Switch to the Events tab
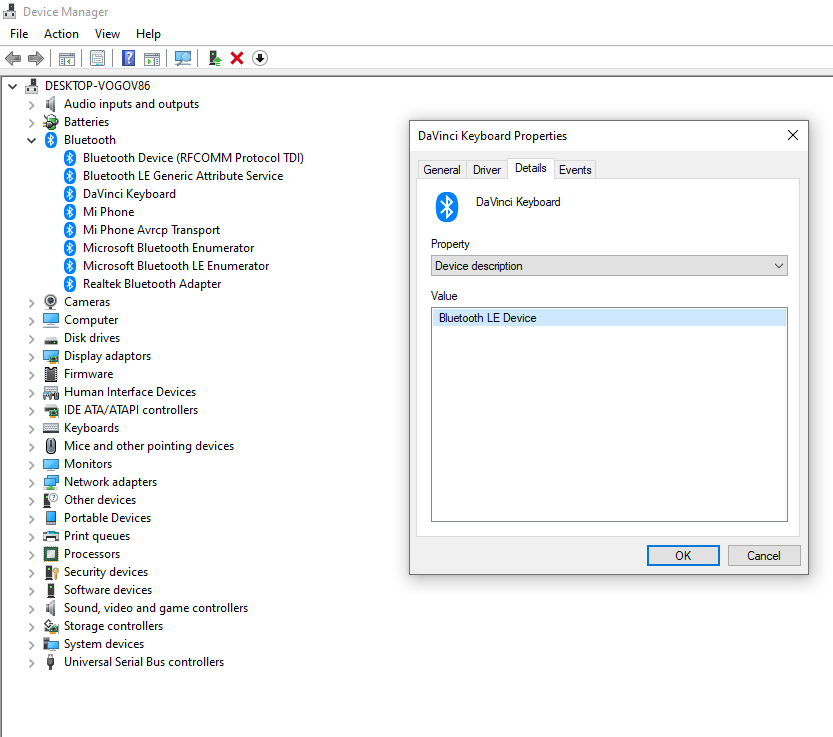Viewport: 833px width, 737px height. [575, 170]
